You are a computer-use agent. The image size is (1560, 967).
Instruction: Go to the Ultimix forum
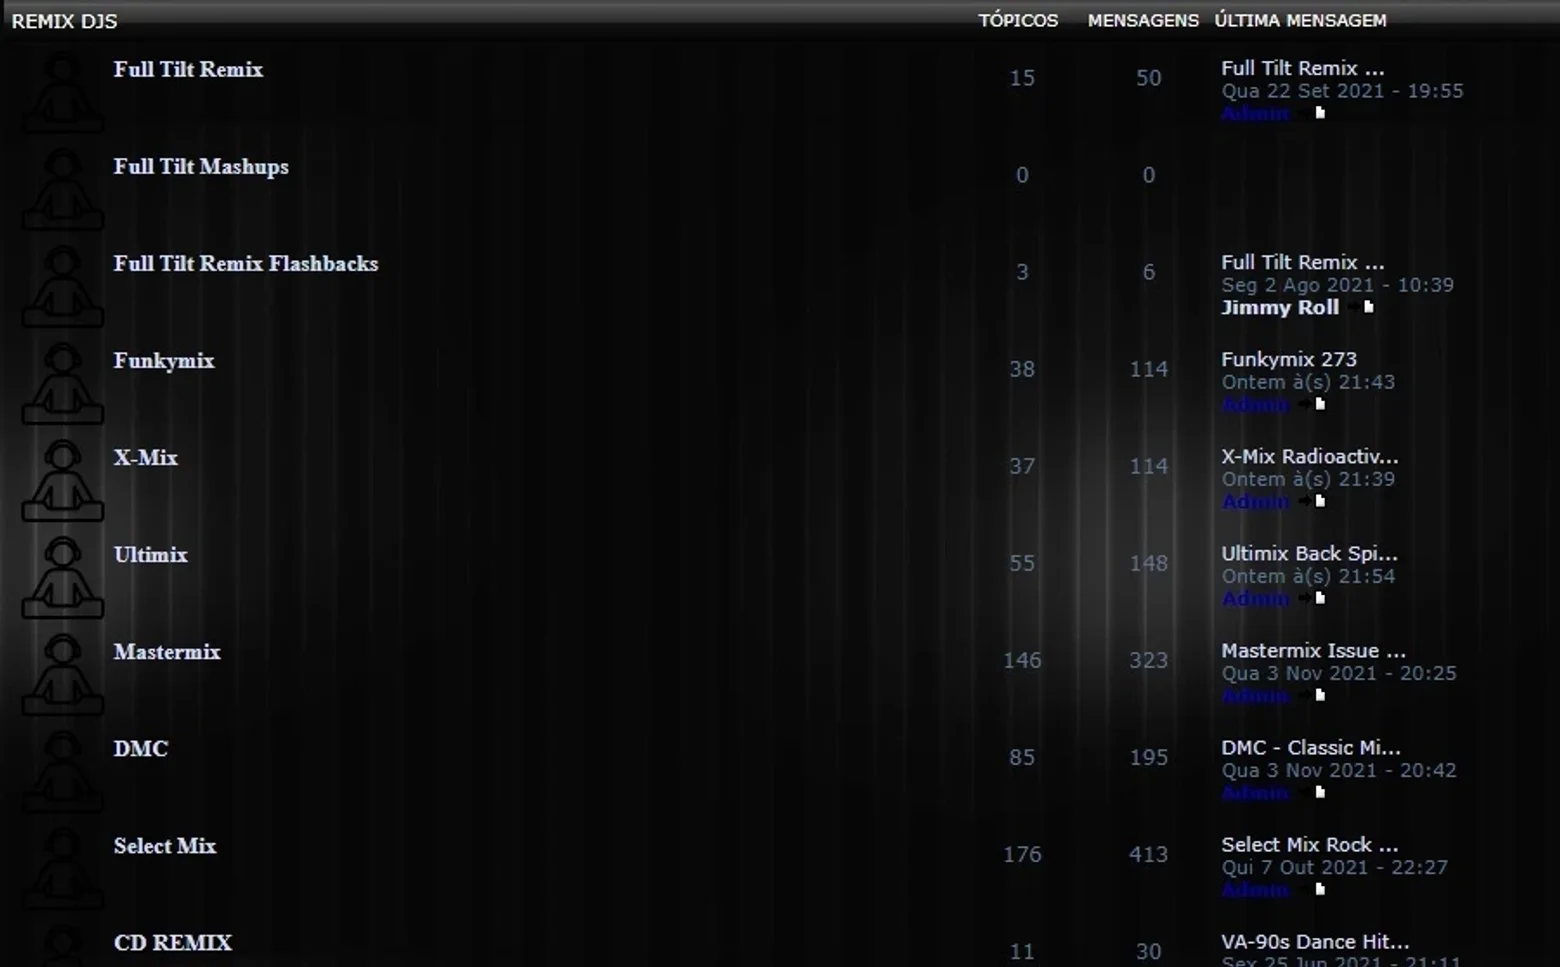pyautogui.click(x=151, y=554)
